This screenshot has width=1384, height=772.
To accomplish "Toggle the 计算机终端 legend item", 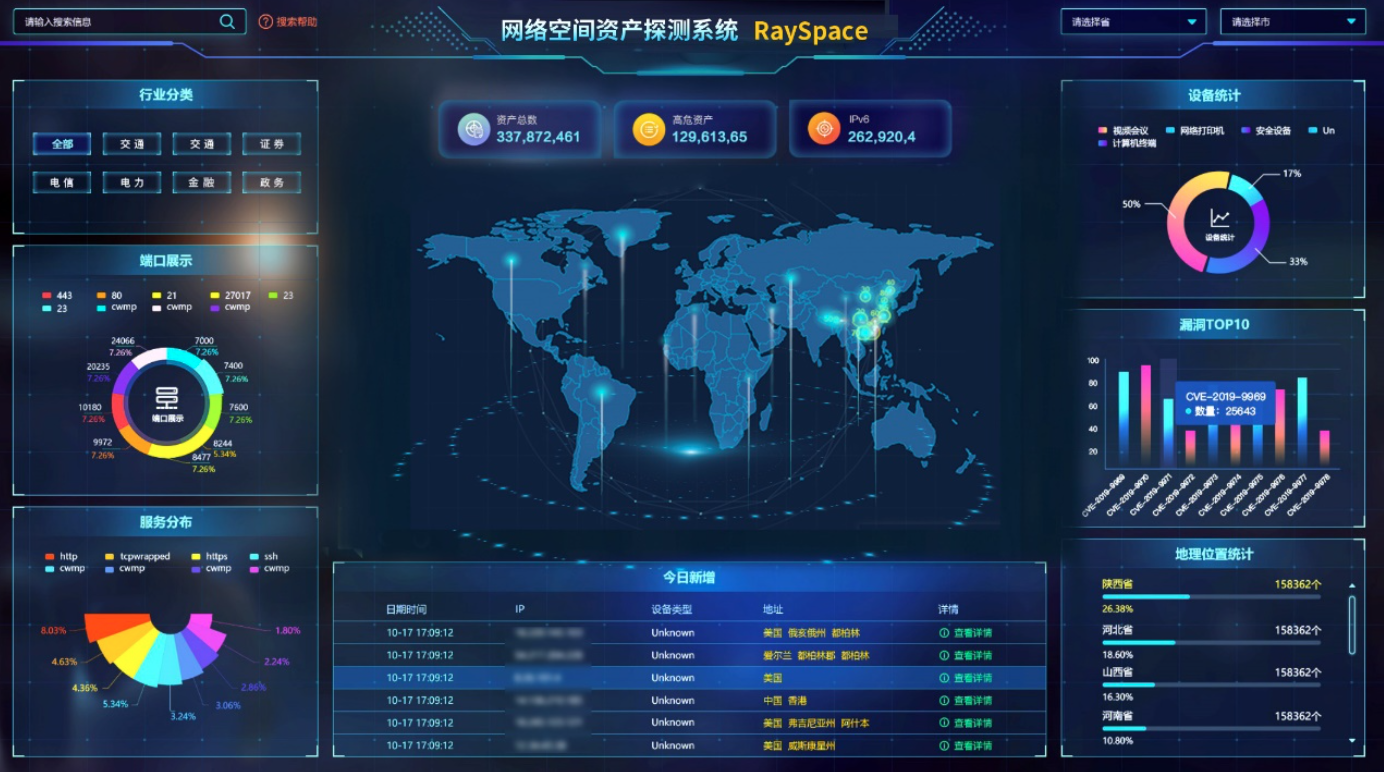I will (1127, 144).
